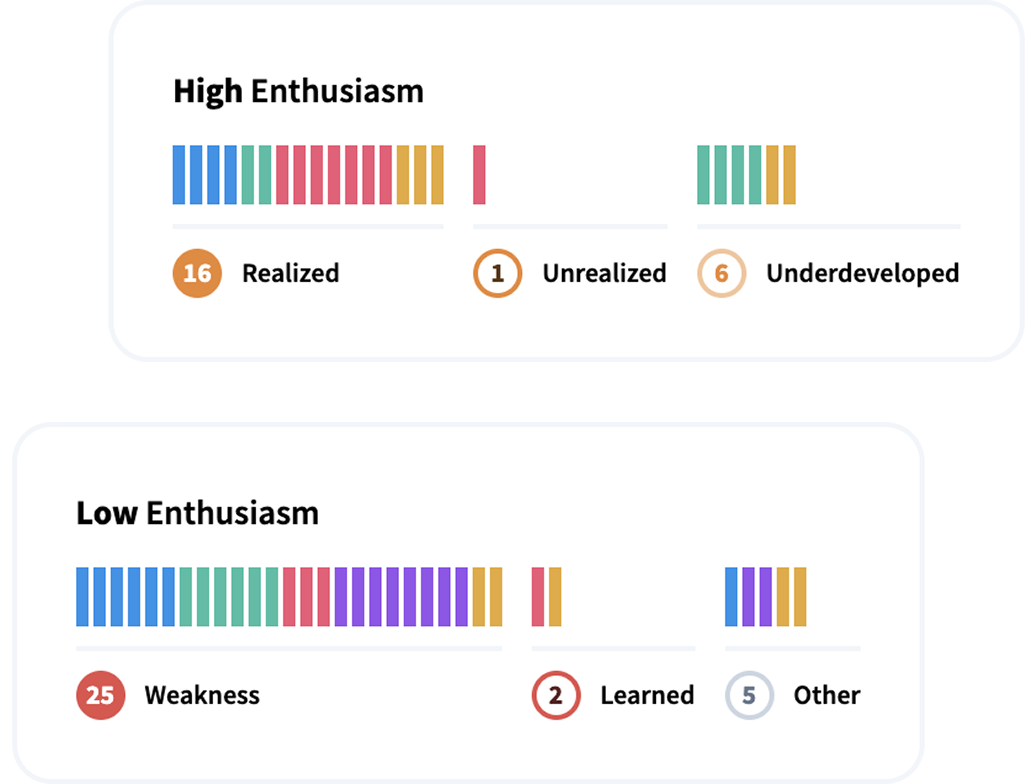1036x784 pixels.
Task: Click the 6 Underdeveloped count badge
Action: point(721,273)
